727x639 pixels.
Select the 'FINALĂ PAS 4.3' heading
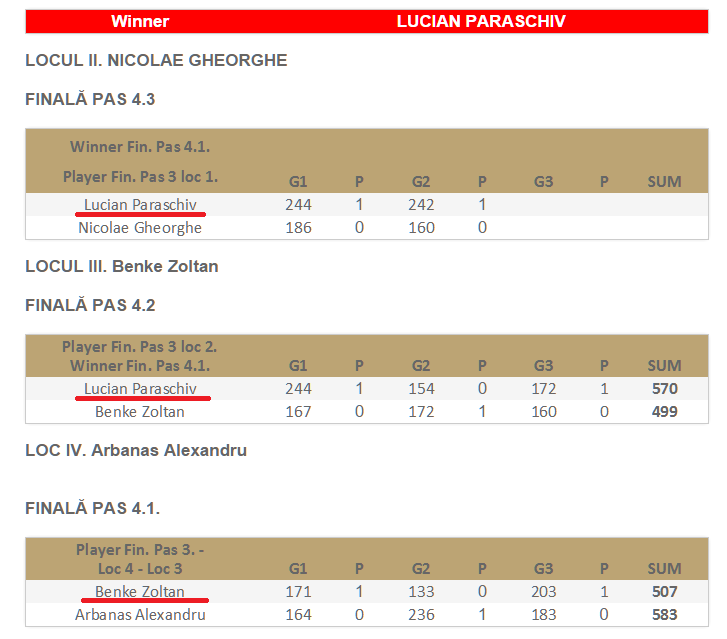tap(90, 99)
